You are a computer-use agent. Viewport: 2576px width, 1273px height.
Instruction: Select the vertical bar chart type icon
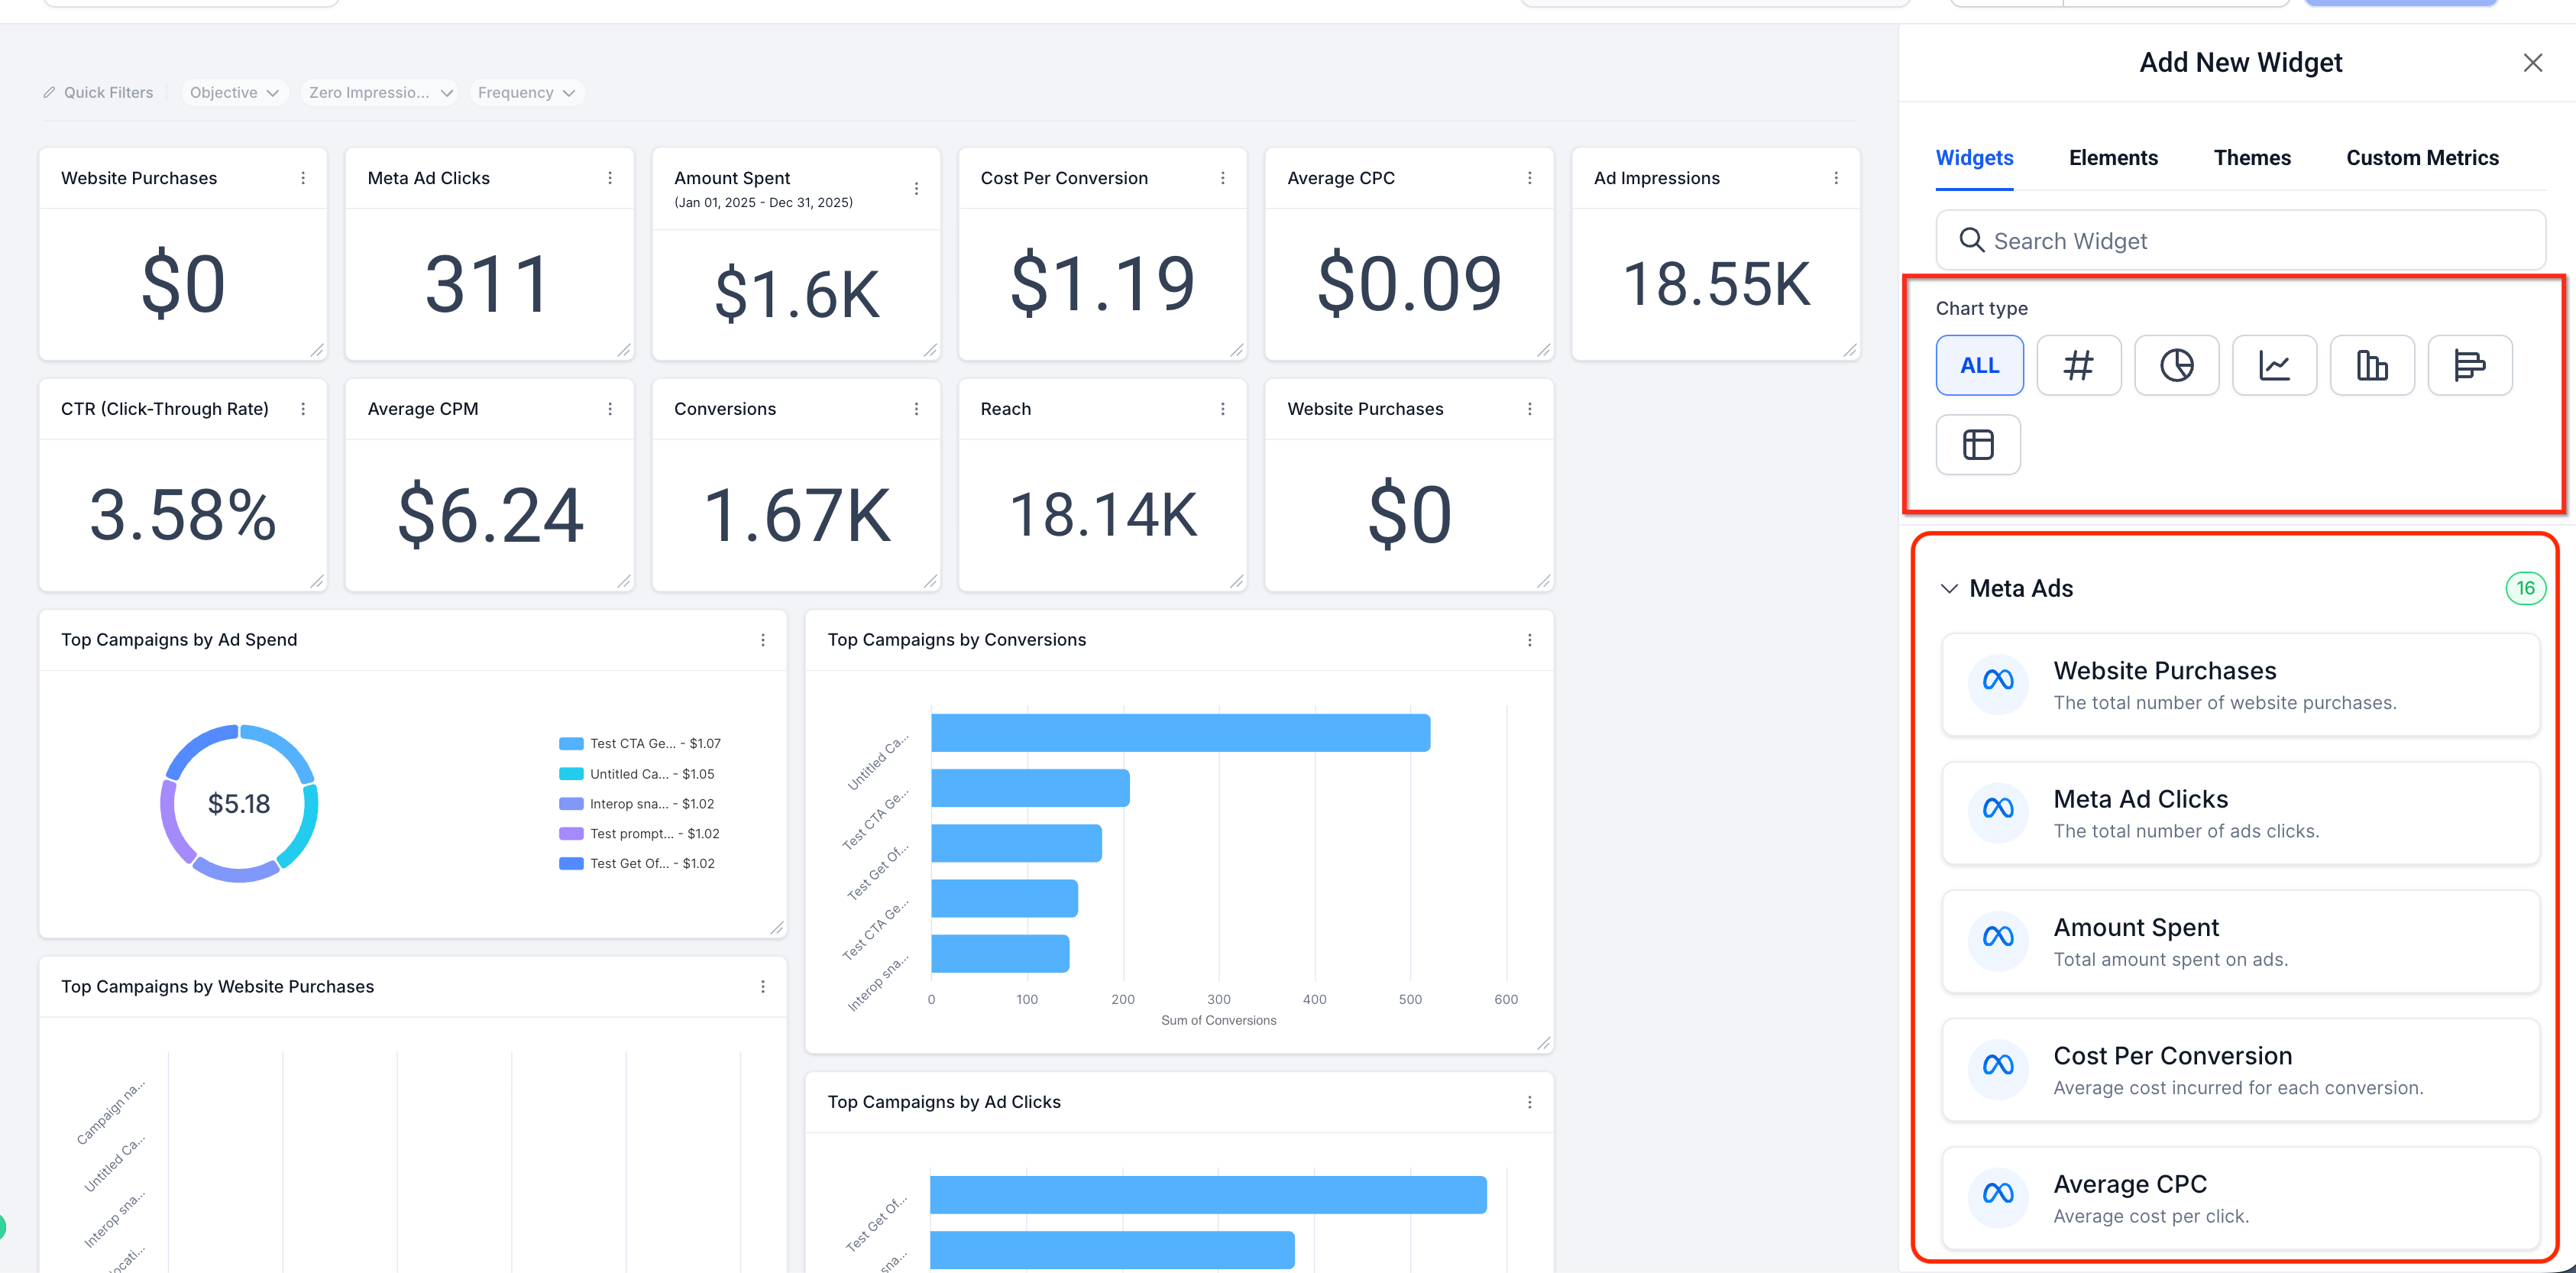tap(2372, 365)
